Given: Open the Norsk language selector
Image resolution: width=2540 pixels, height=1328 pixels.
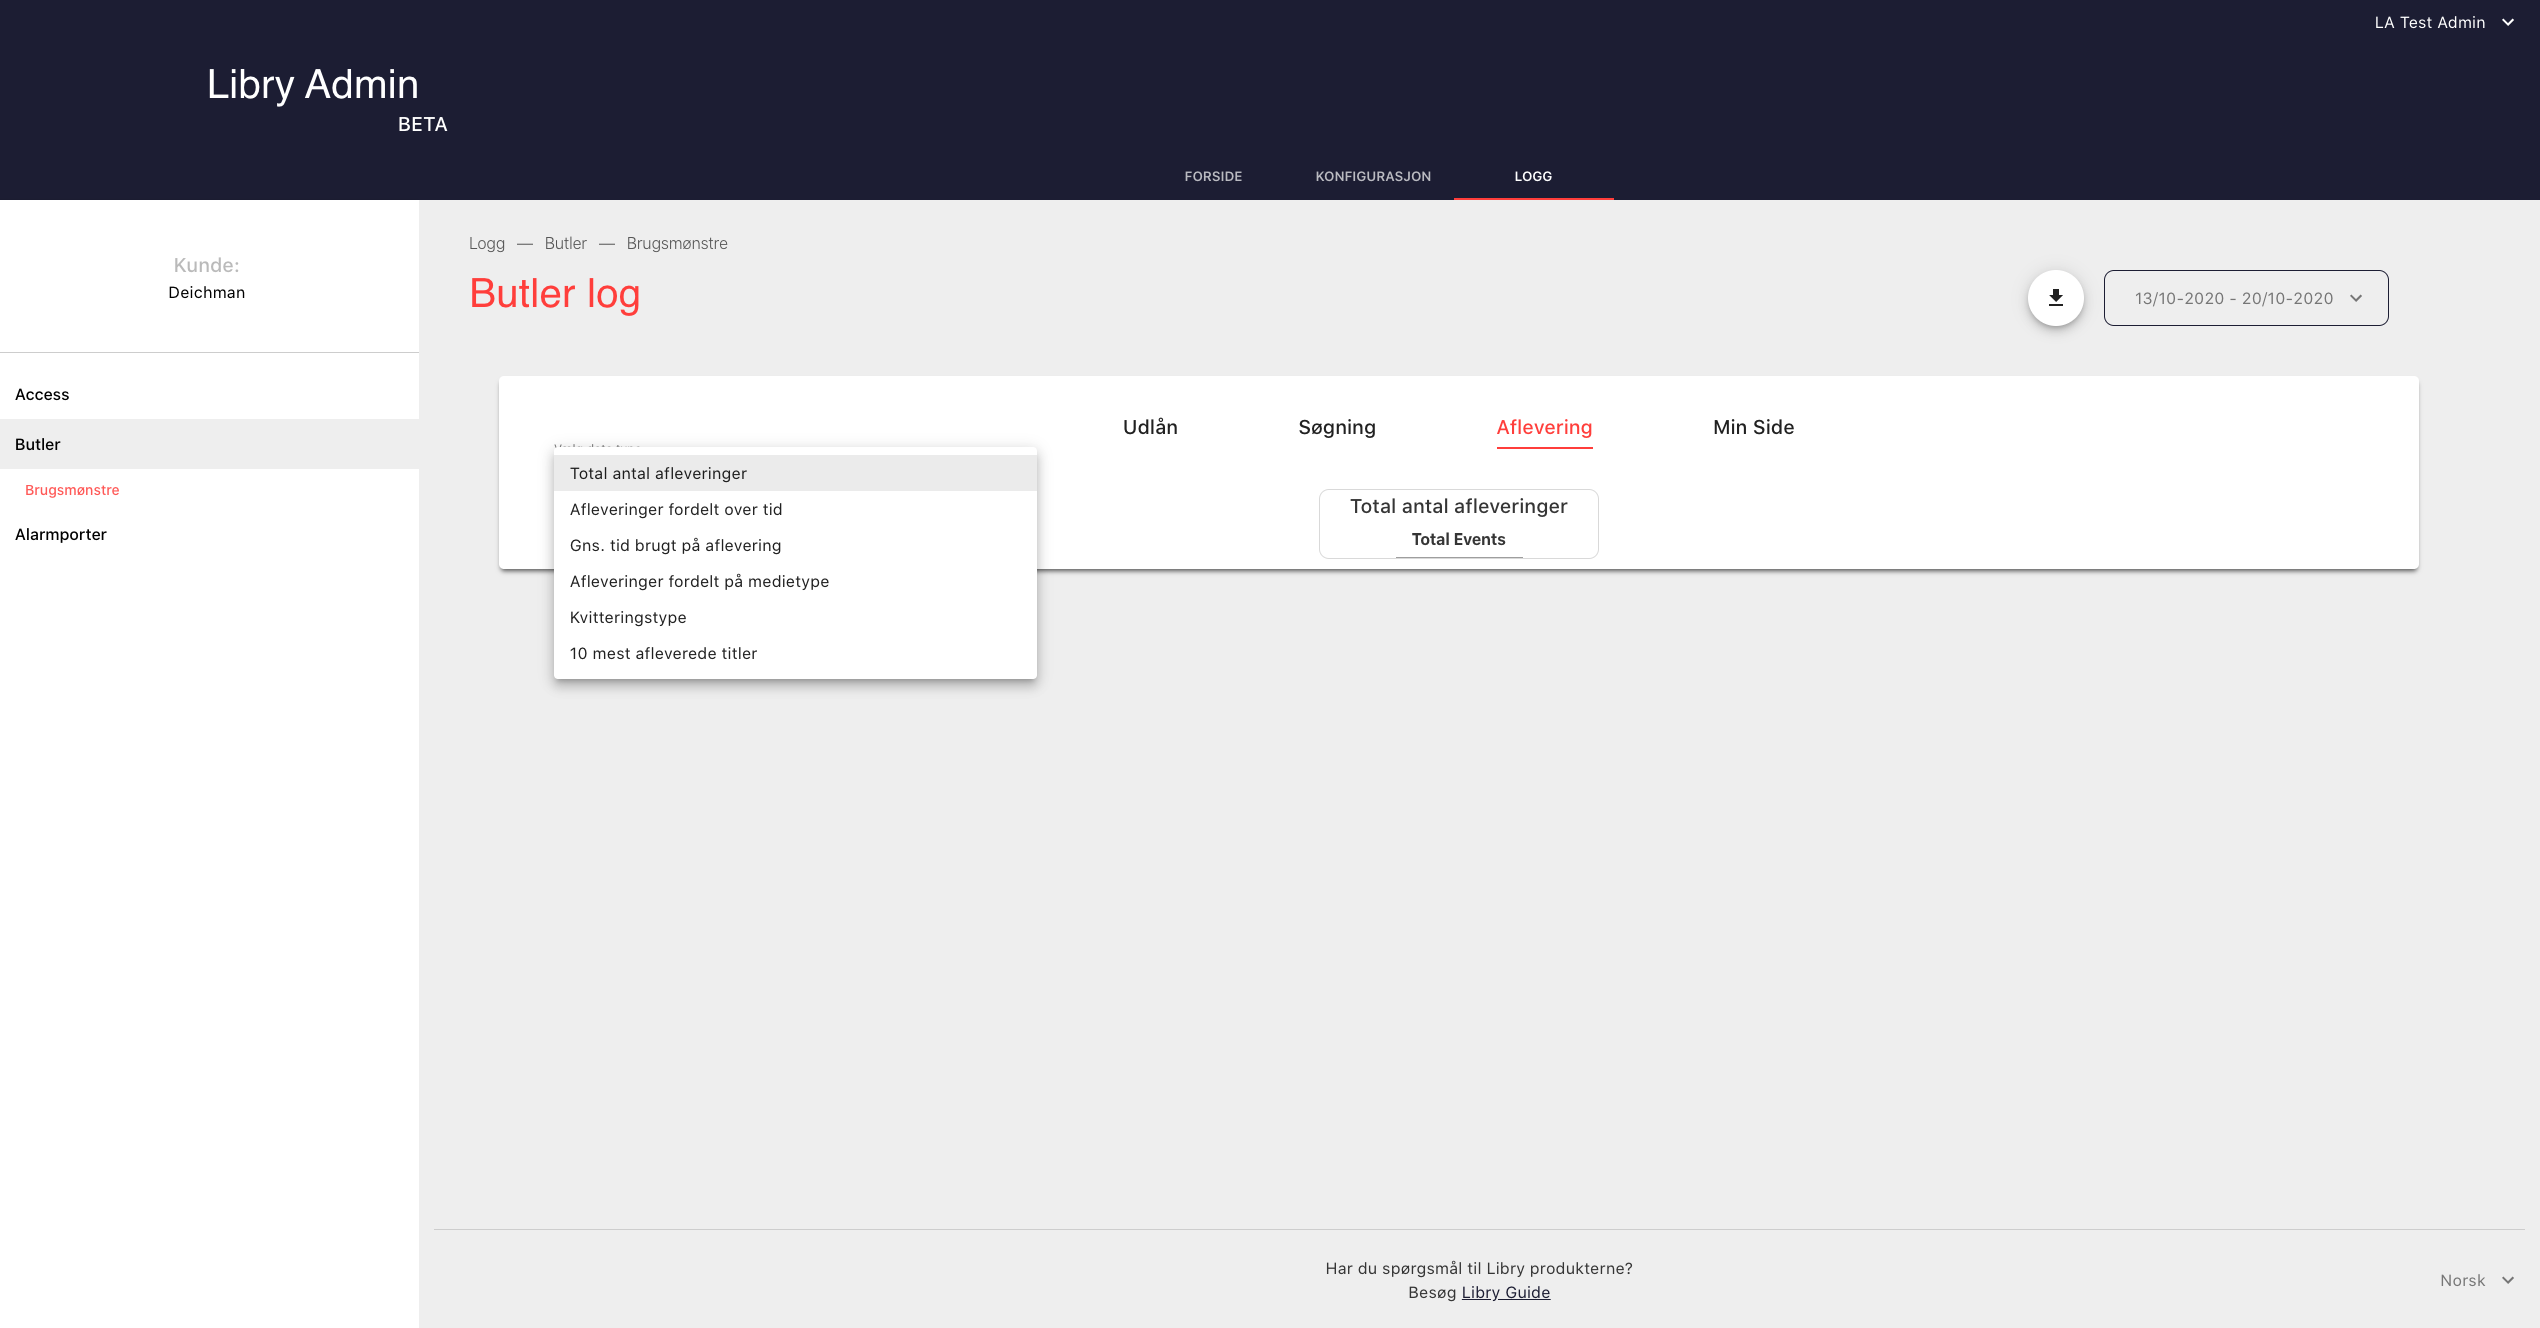Looking at the screenshot, I should click(x=2476, y=1280).
